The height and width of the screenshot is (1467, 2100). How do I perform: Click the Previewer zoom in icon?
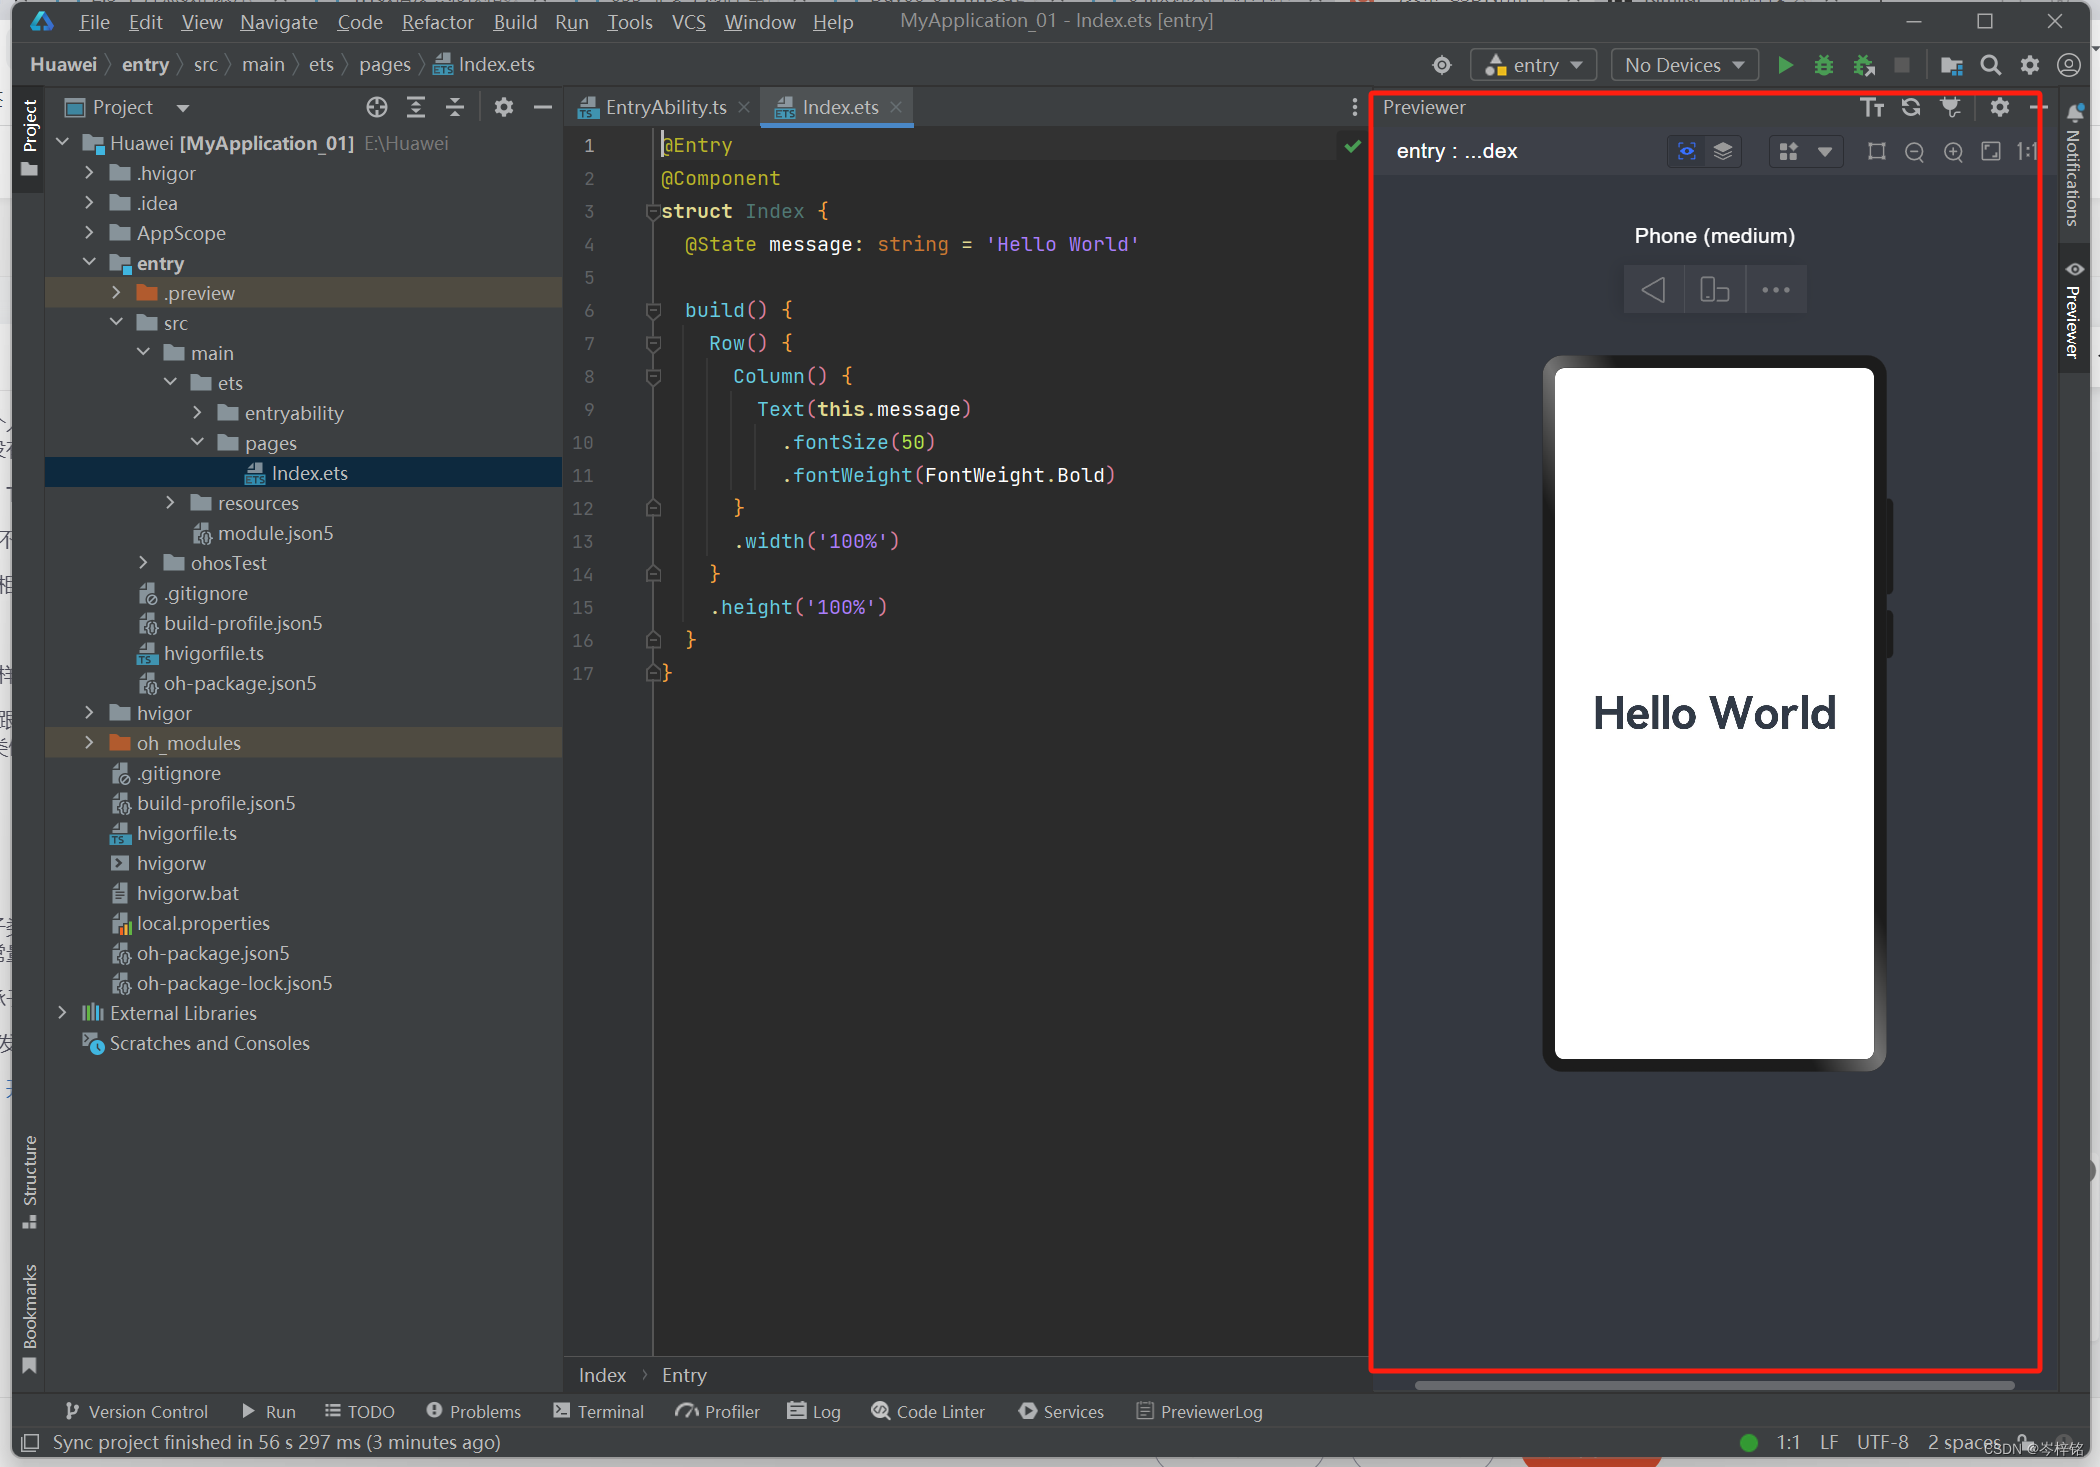1952,151
